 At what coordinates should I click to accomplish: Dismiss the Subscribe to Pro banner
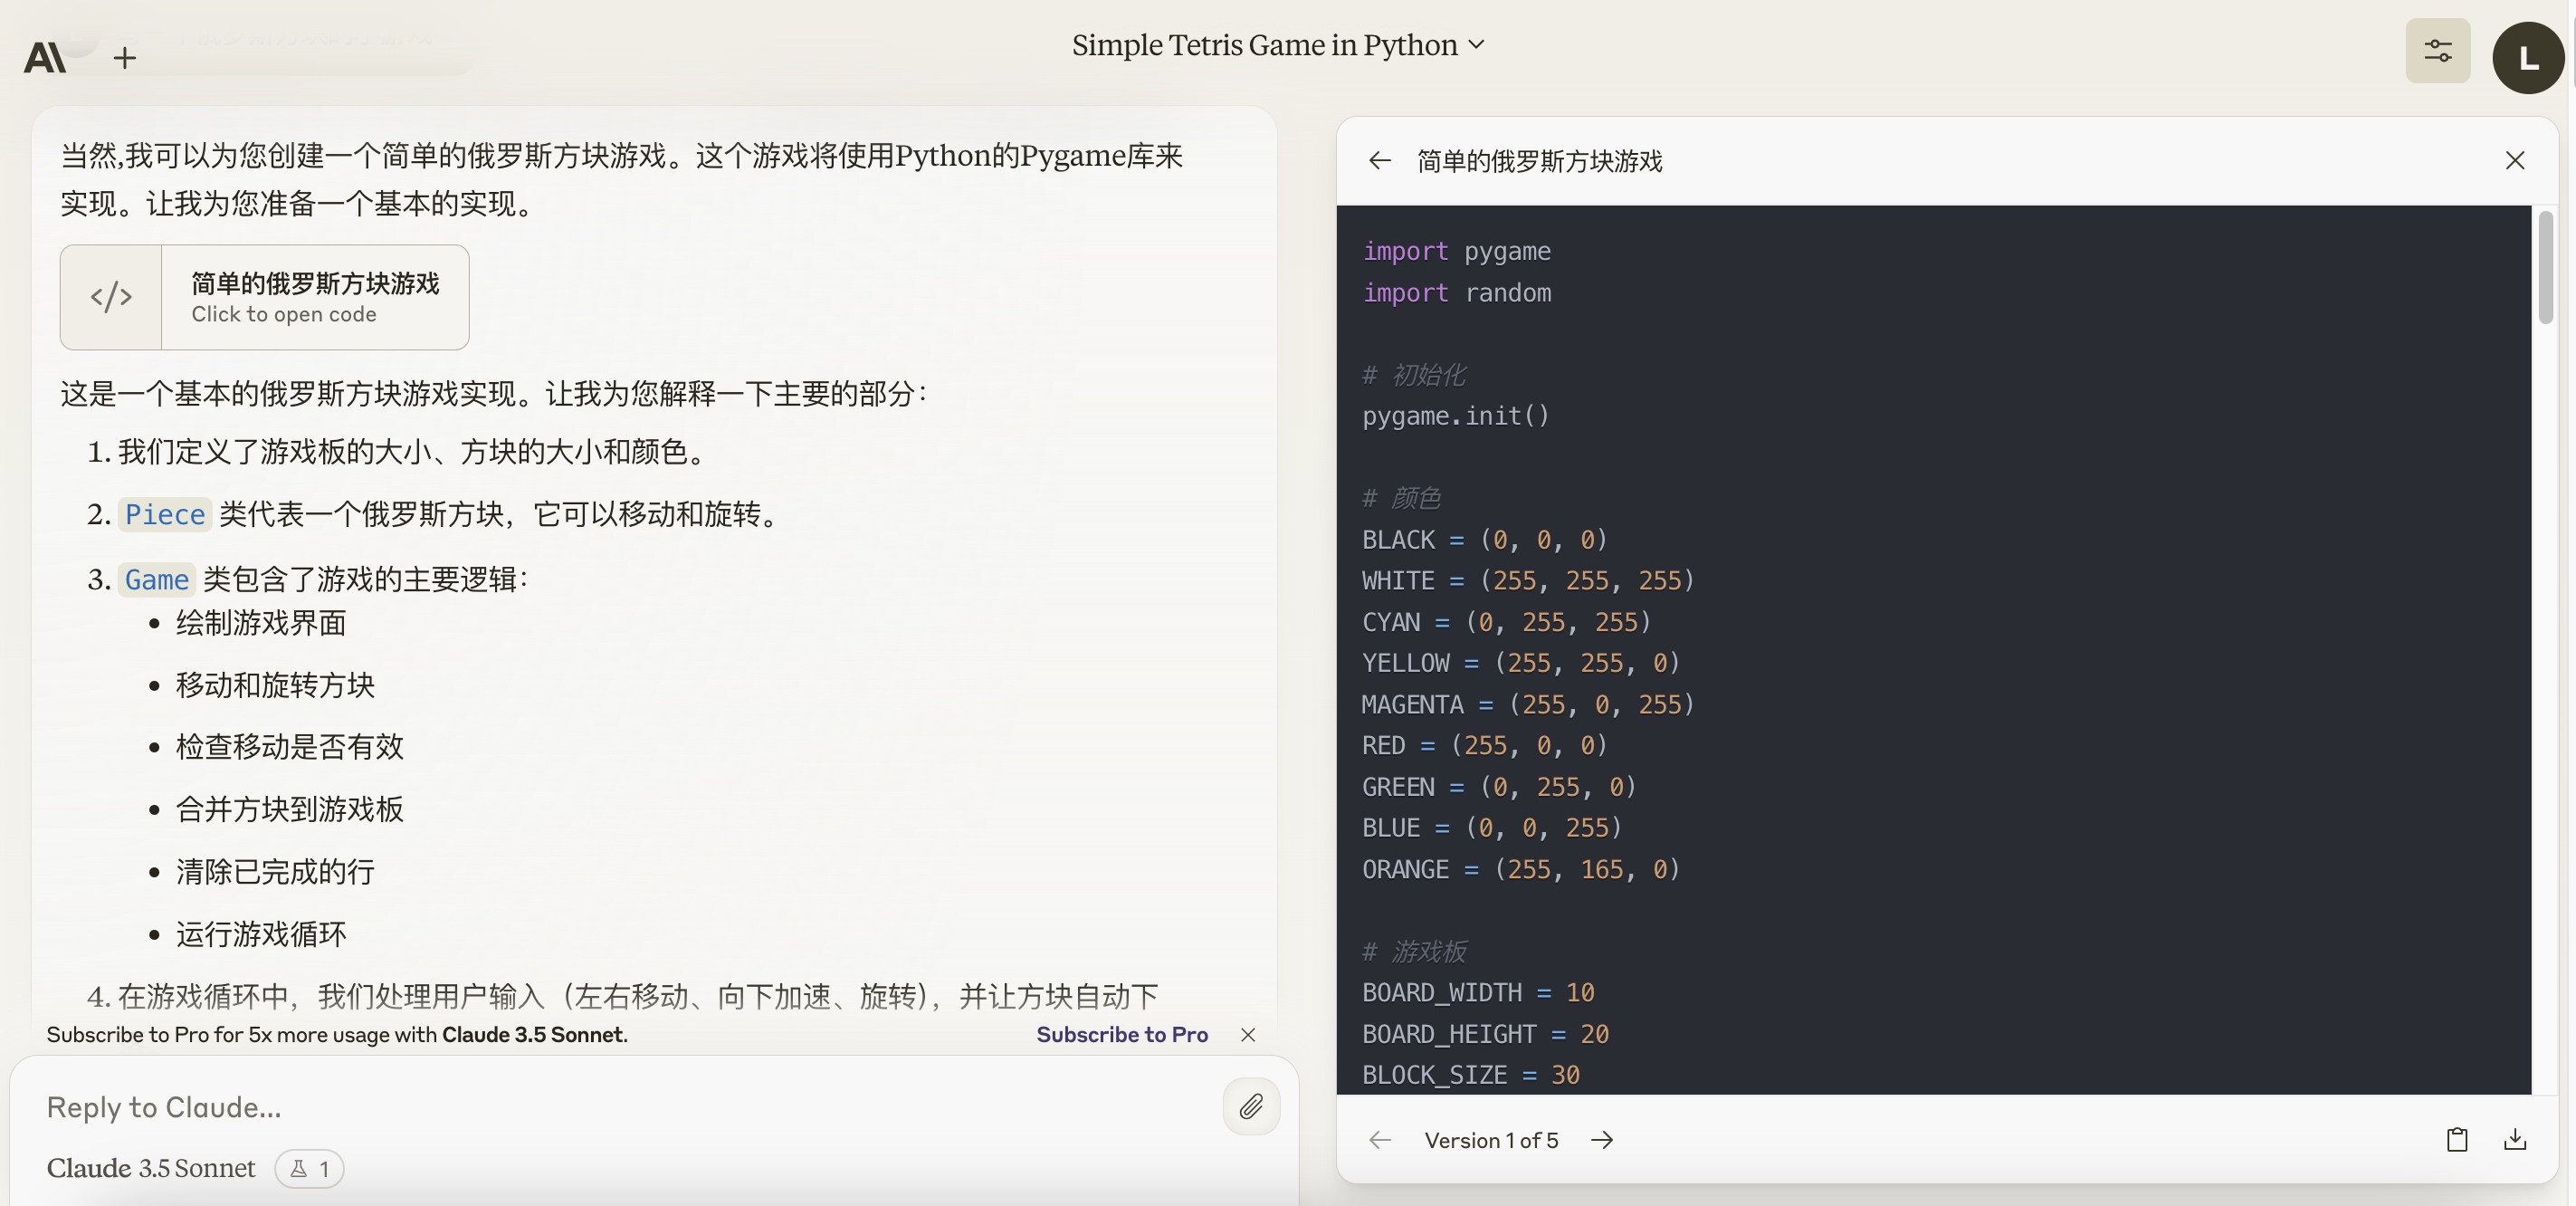[x=1247, y=1034]
